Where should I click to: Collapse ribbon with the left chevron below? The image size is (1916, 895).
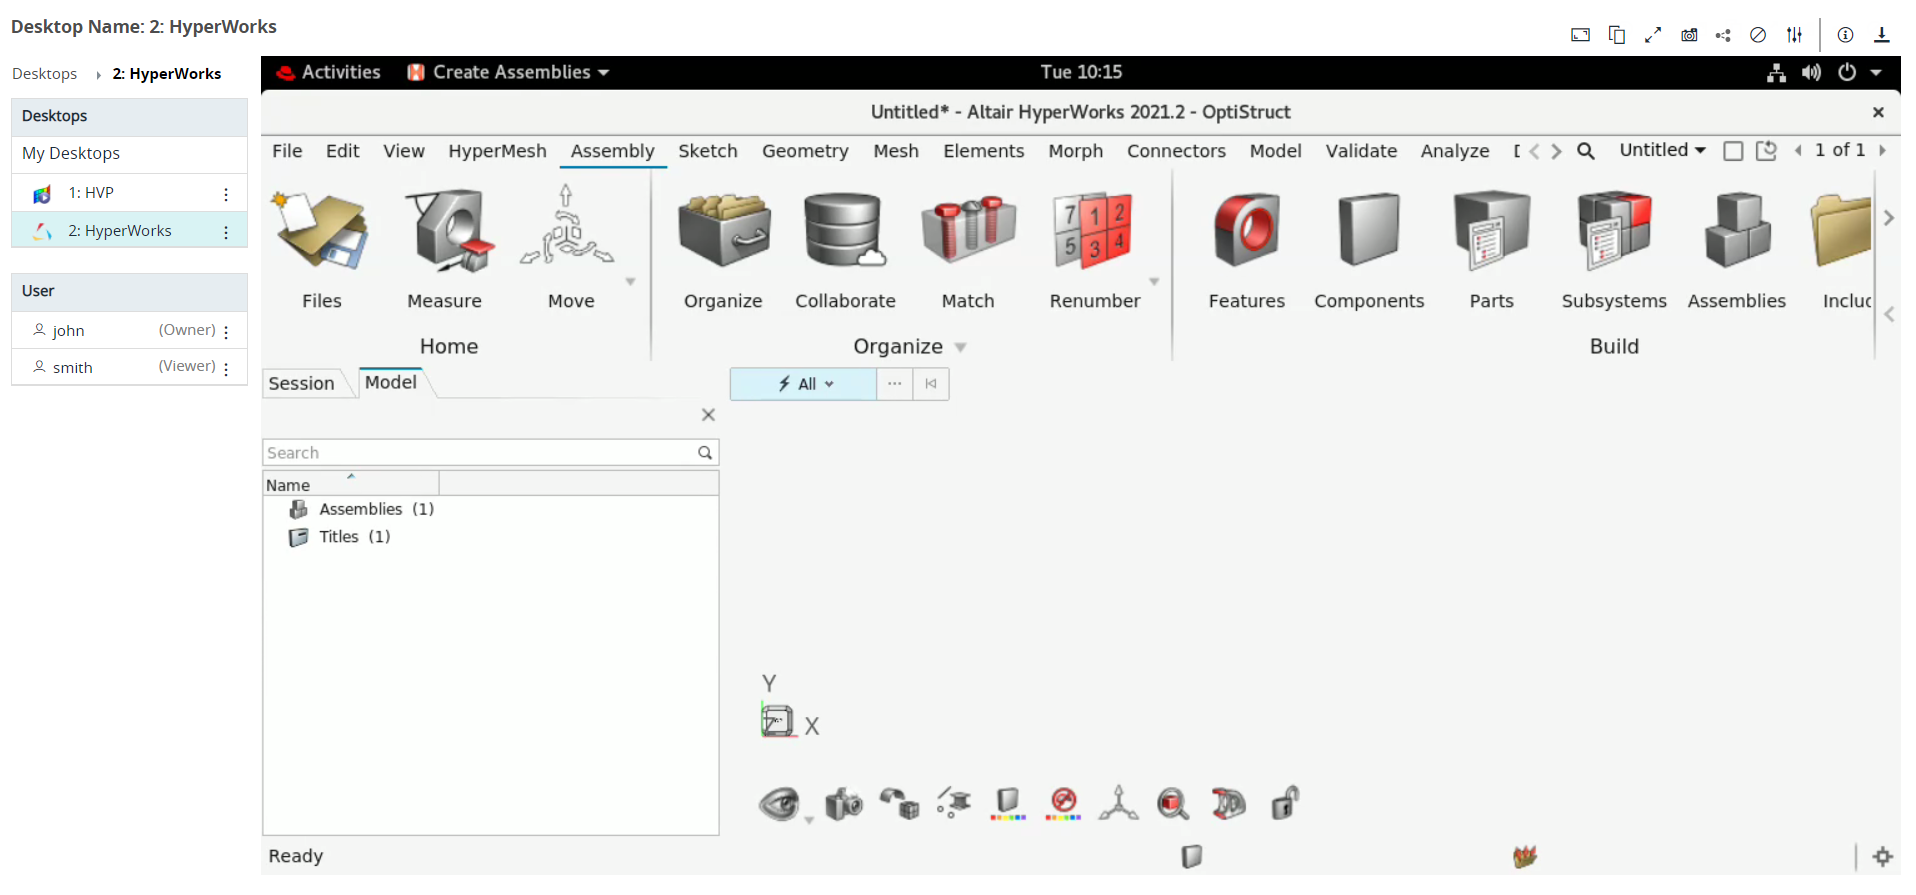[1888, 314]
